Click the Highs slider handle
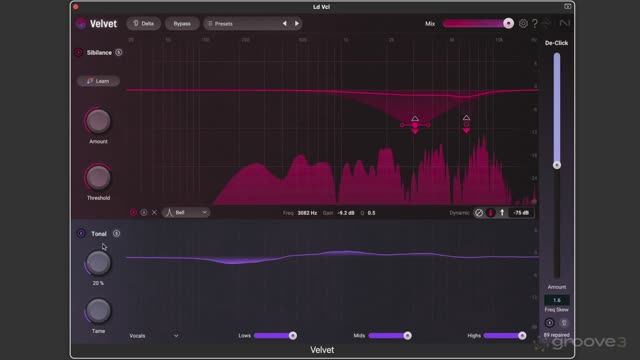The image size is (640, 360). tap(522, 336)
